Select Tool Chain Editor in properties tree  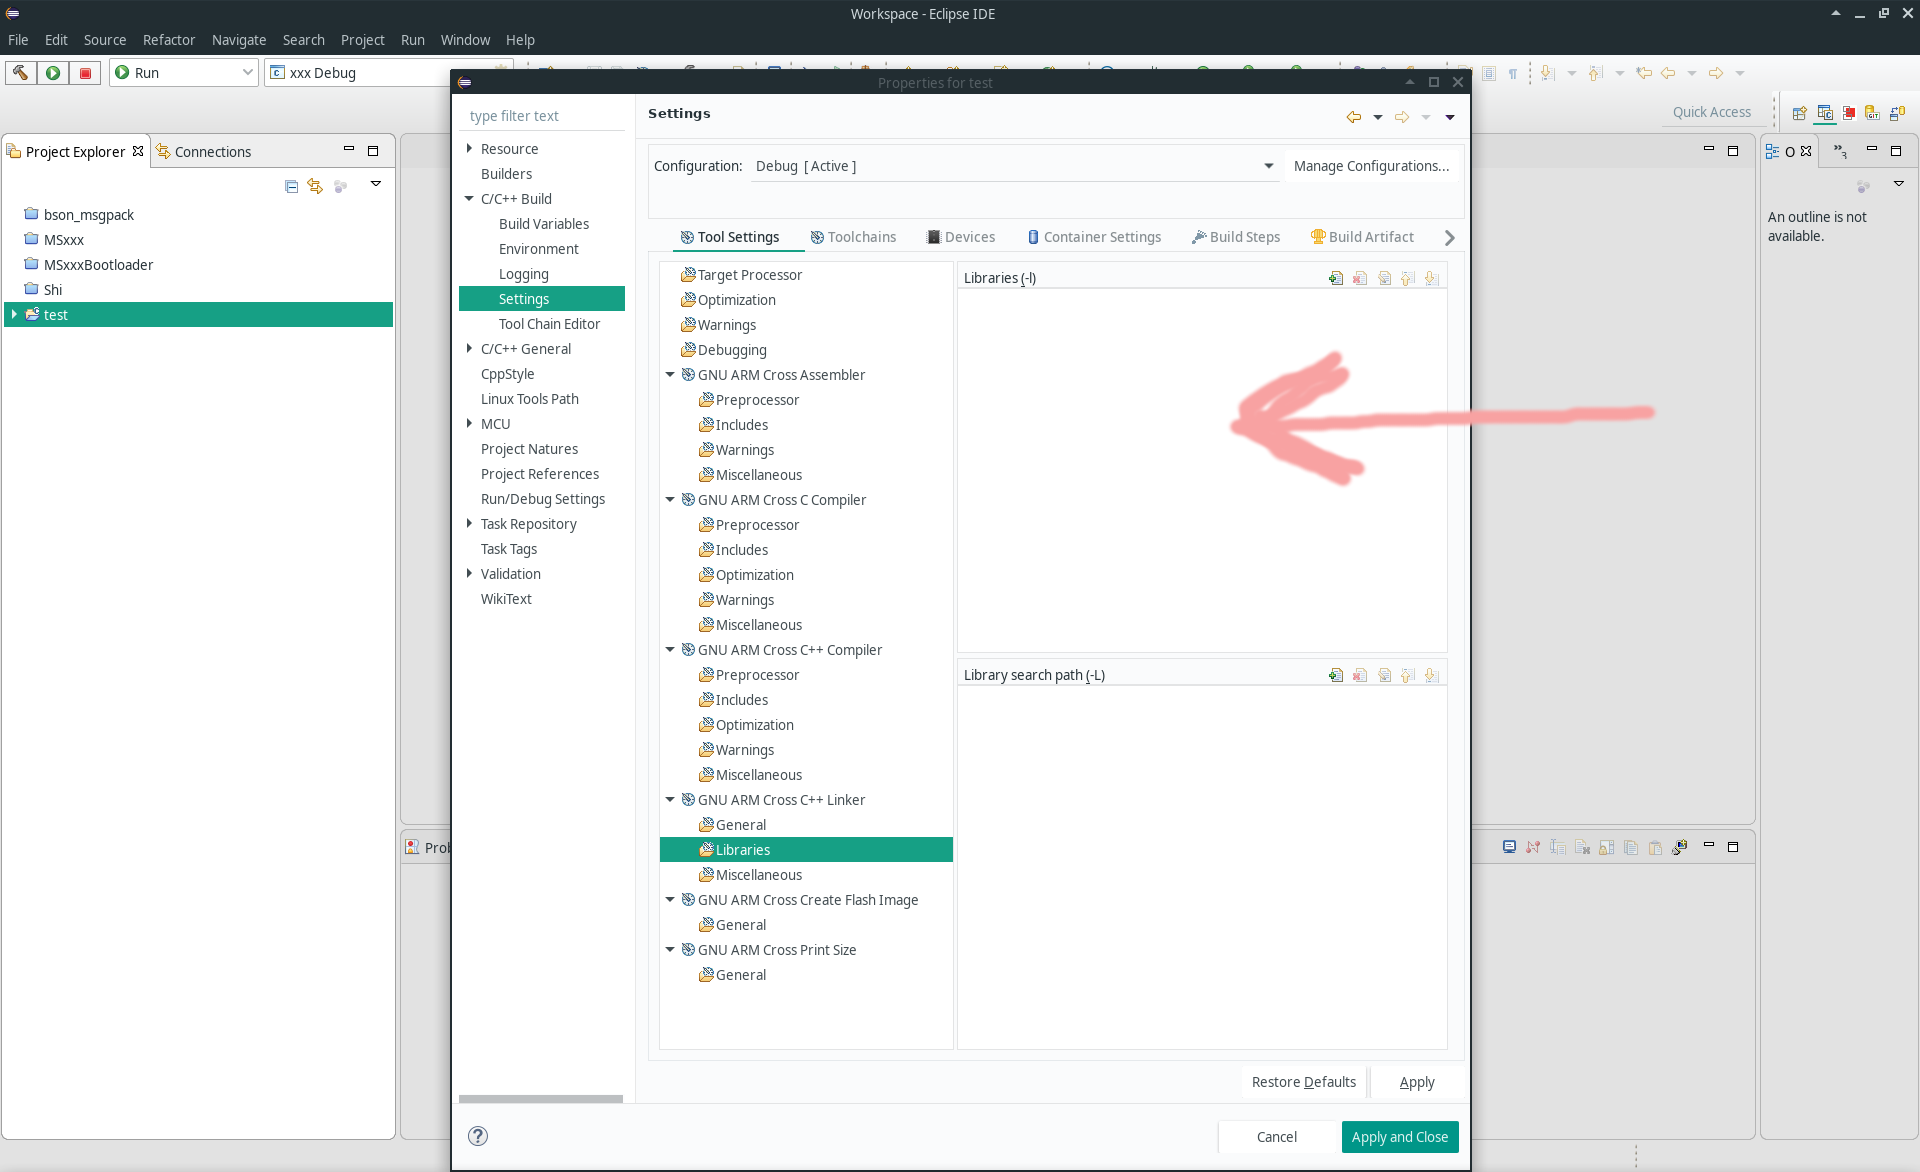pyautogui.click(x=549, y=324)
